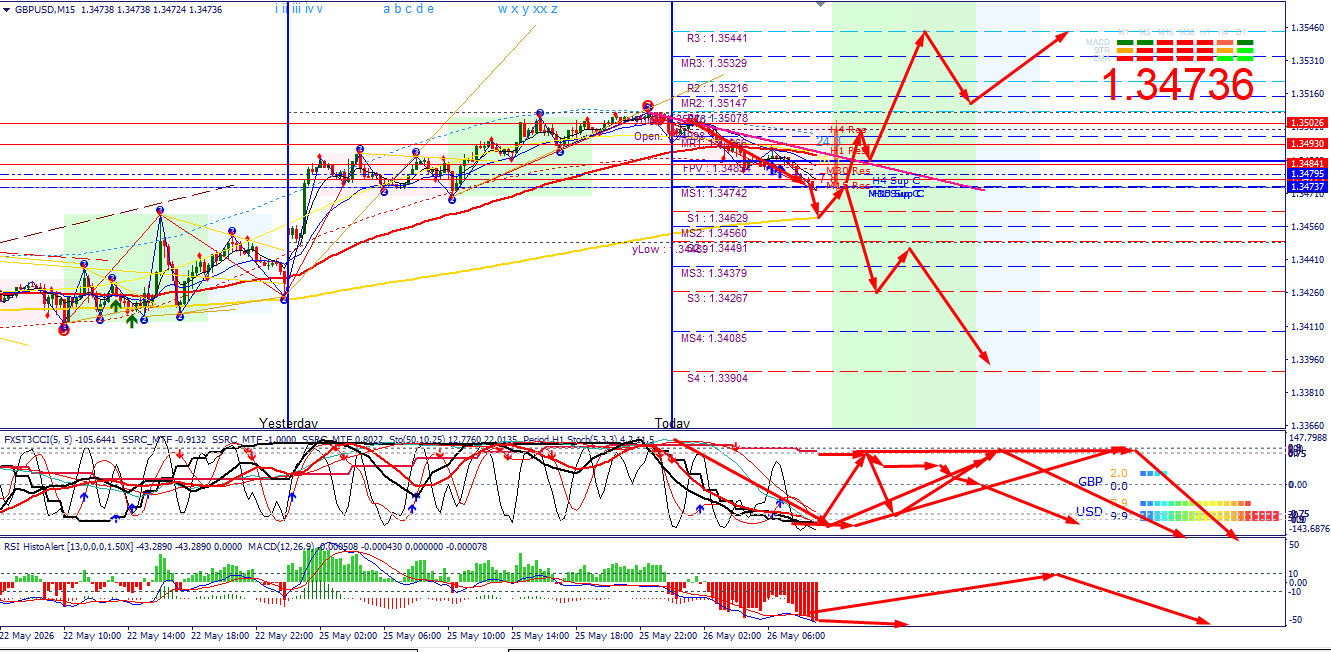1331x652 pixels.
Task: Select the MS4: 1.34085 pivot label
Action: click(x=714, y=339)
